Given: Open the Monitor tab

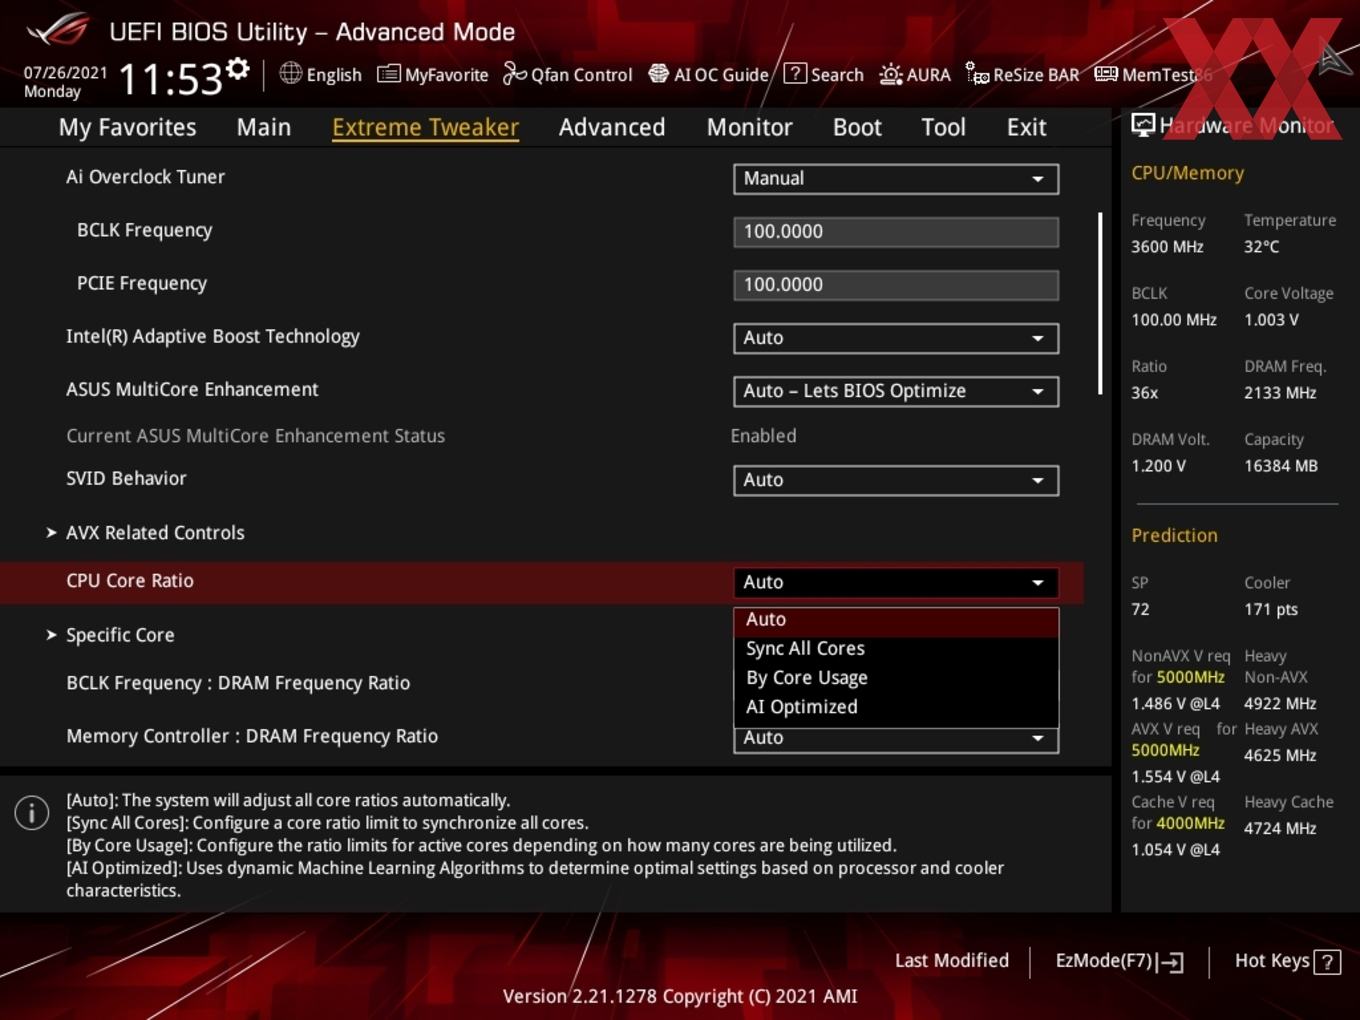Looking at the screenshot, I should click(749, 127).
